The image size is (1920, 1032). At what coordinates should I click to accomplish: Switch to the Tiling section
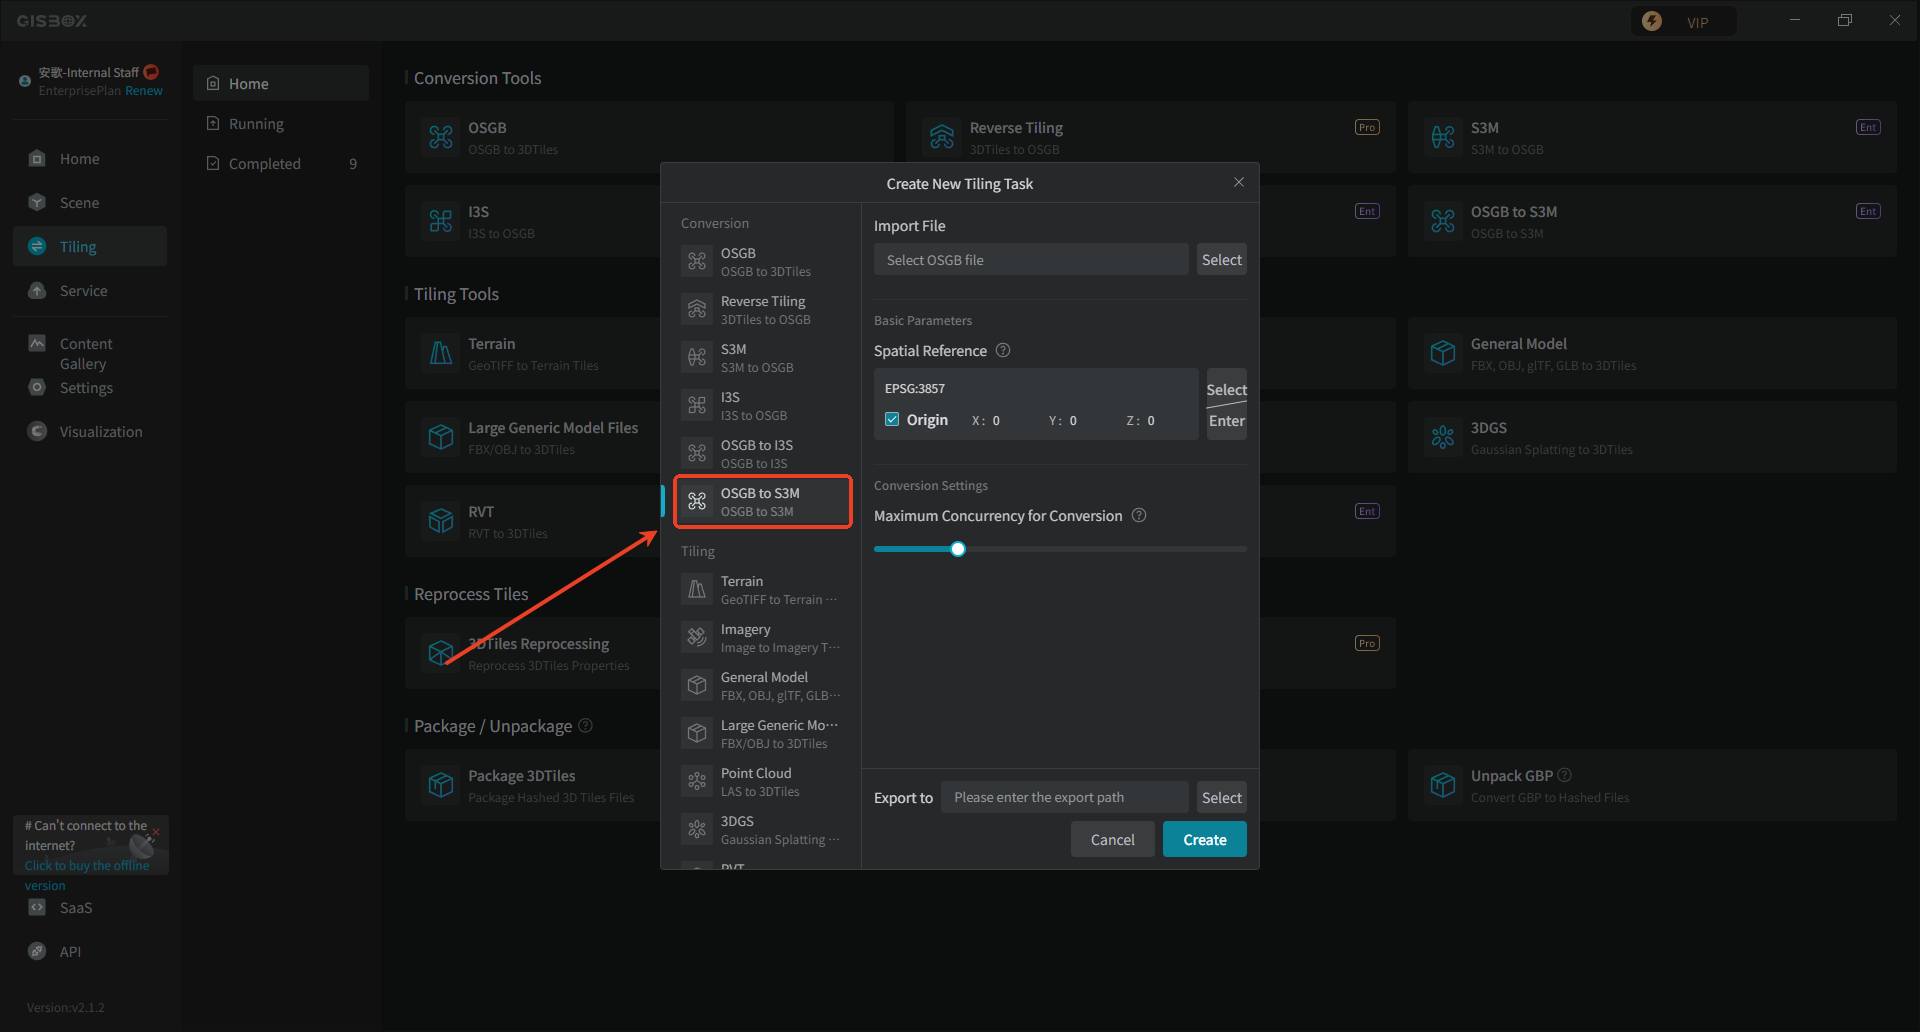click(90, 247)
